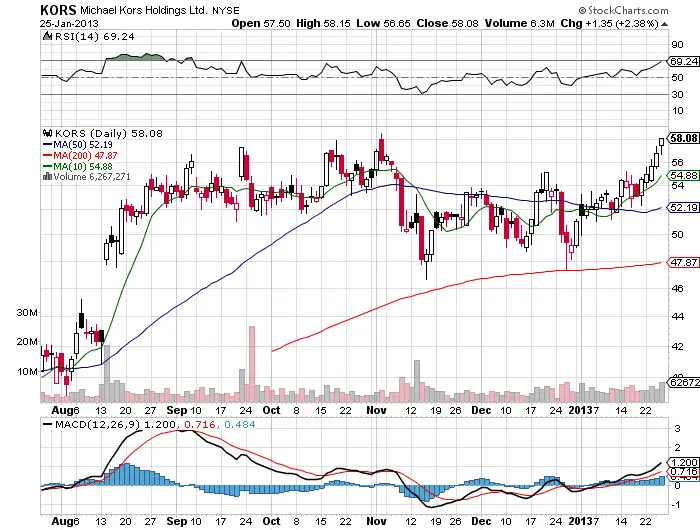
Task: Click the 54.88 MA(10) tag on price axis
Action: [x=683, y=175]
